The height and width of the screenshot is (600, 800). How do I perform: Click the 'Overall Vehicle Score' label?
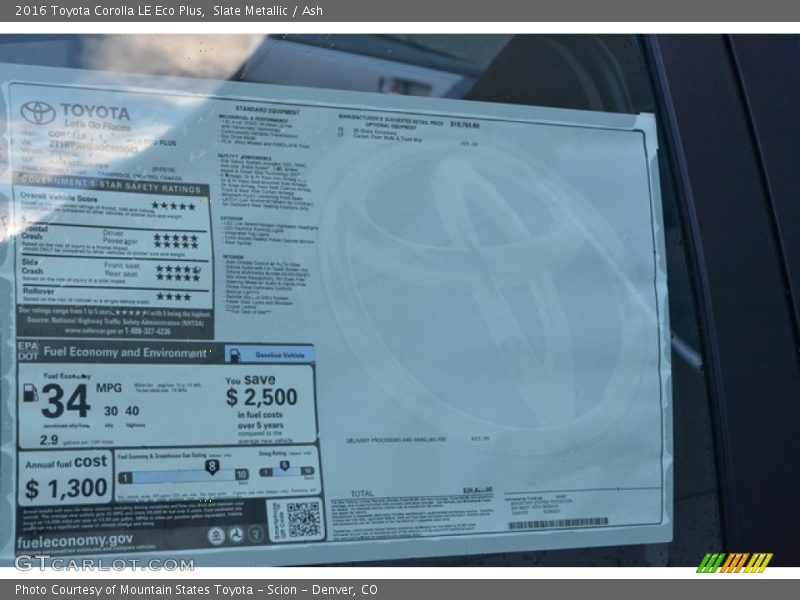tap(58, 197)
